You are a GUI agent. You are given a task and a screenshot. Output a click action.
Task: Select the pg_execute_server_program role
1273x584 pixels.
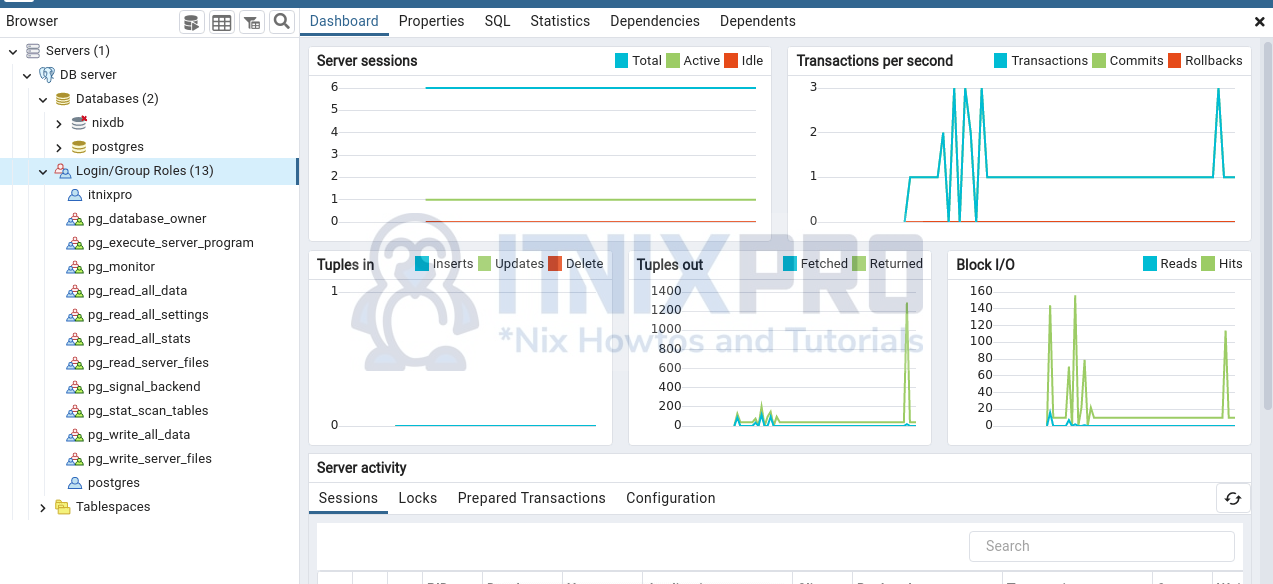pos(171,243)
